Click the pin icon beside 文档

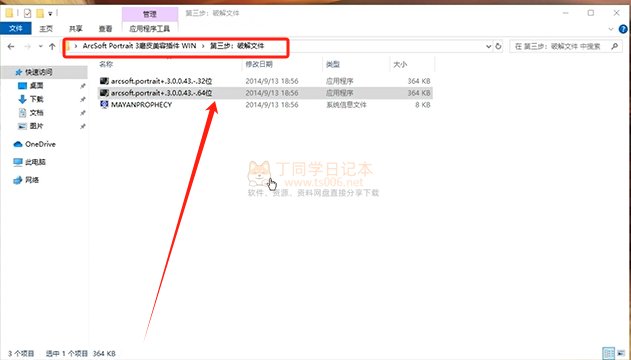[x=83, y=113]
